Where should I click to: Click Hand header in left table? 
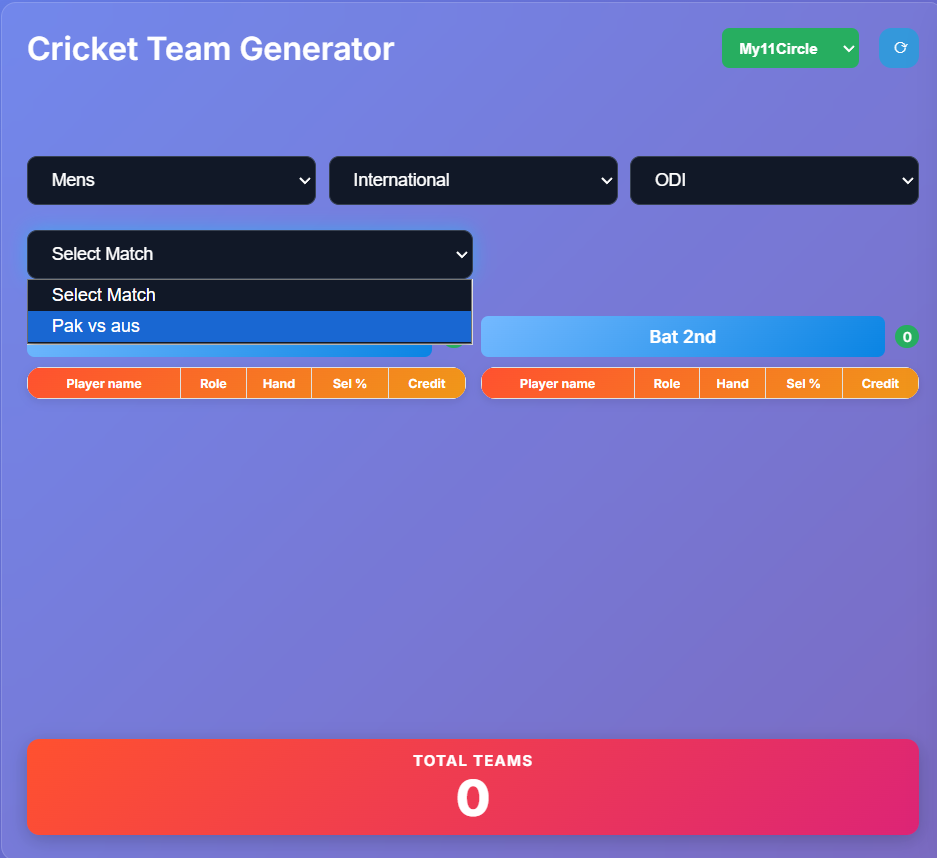tap(279, 384)
